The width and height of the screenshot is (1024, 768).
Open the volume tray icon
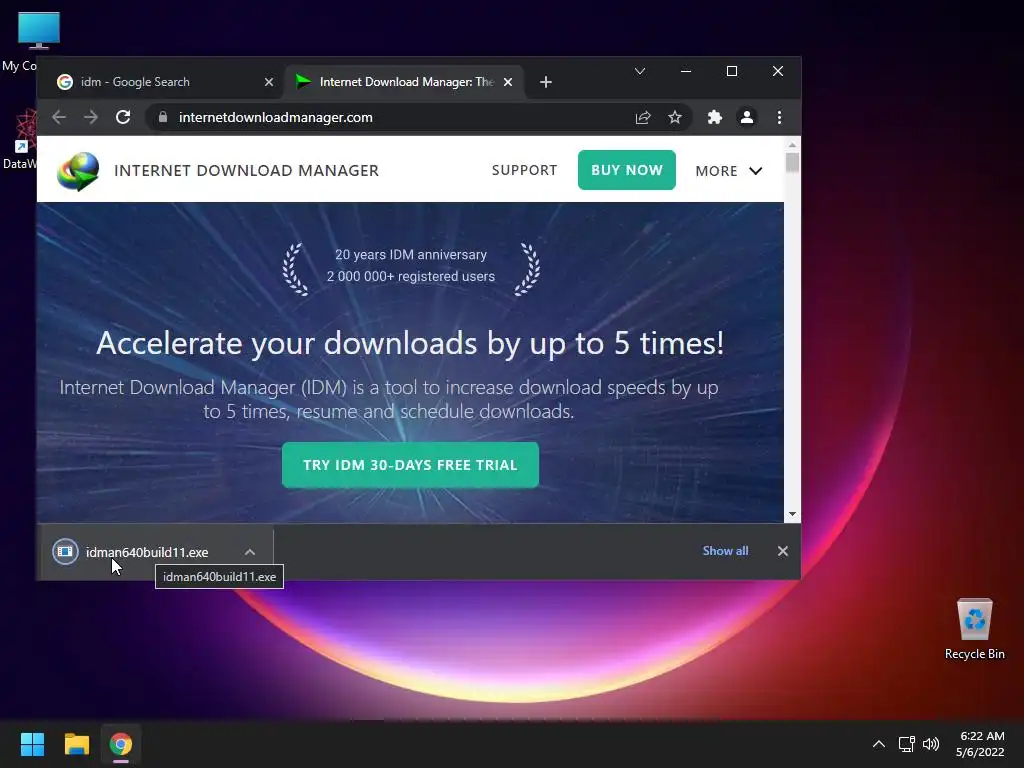point(931,744)
